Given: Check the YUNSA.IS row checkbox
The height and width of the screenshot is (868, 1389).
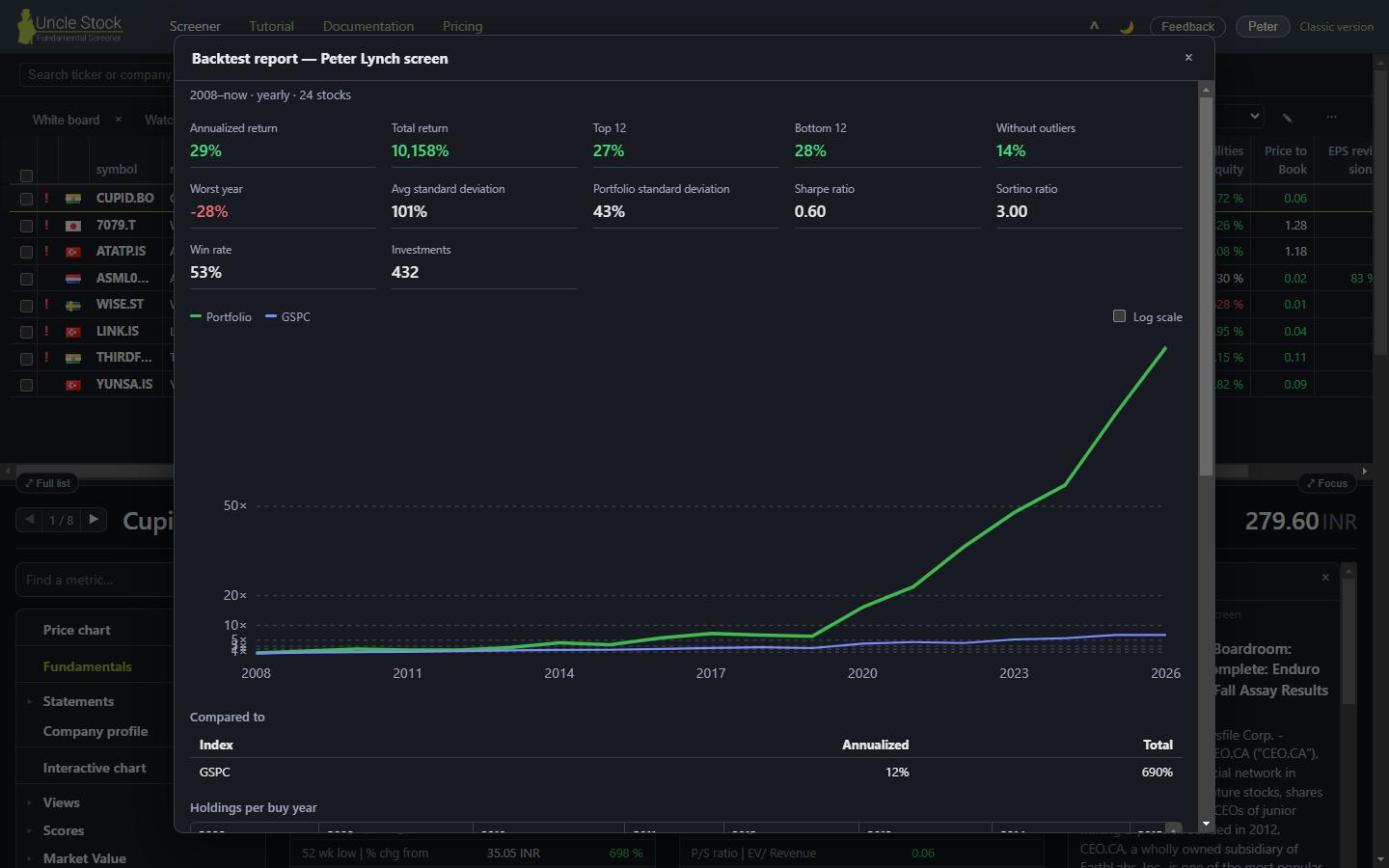Looking at the screenshot, I should (x=26, y=384).
